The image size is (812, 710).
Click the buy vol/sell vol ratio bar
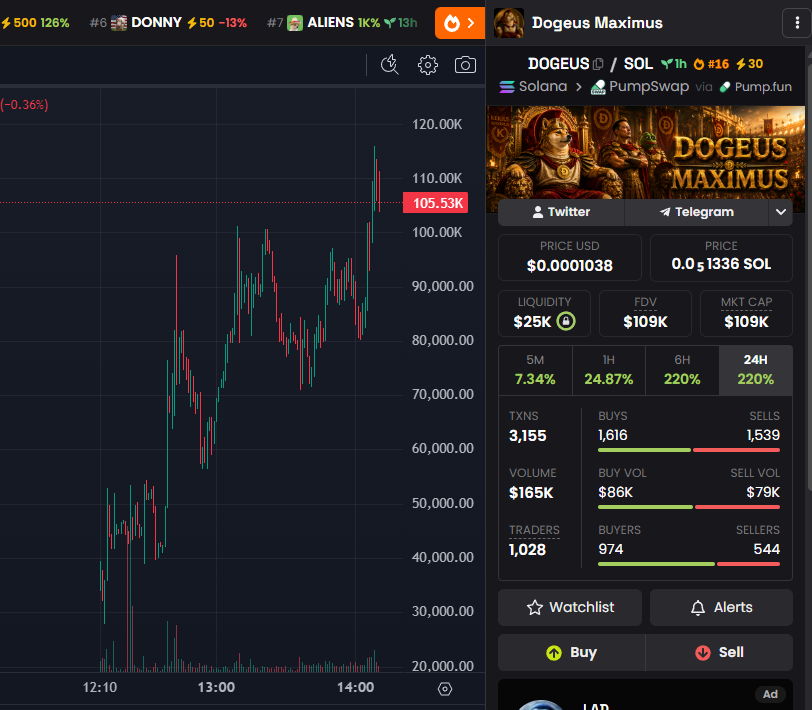(x=689, y=507)
